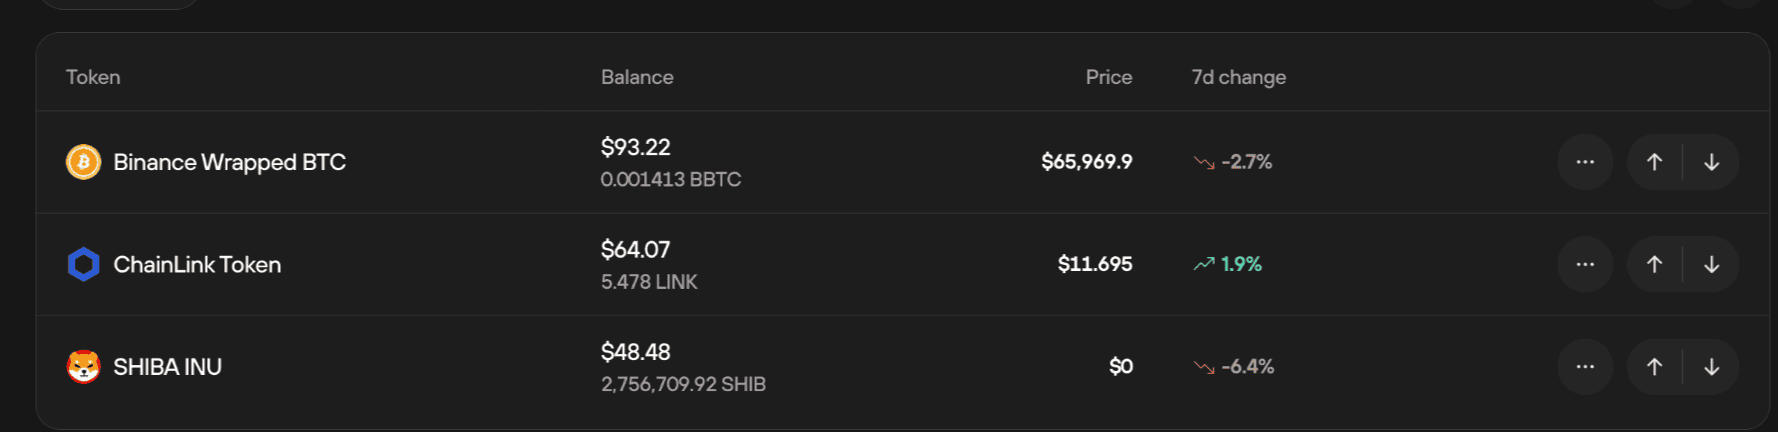Click the Binance Wrapped BTC coin icon
The width and height of the screenshot is (1778, 432).
point(84,162)
